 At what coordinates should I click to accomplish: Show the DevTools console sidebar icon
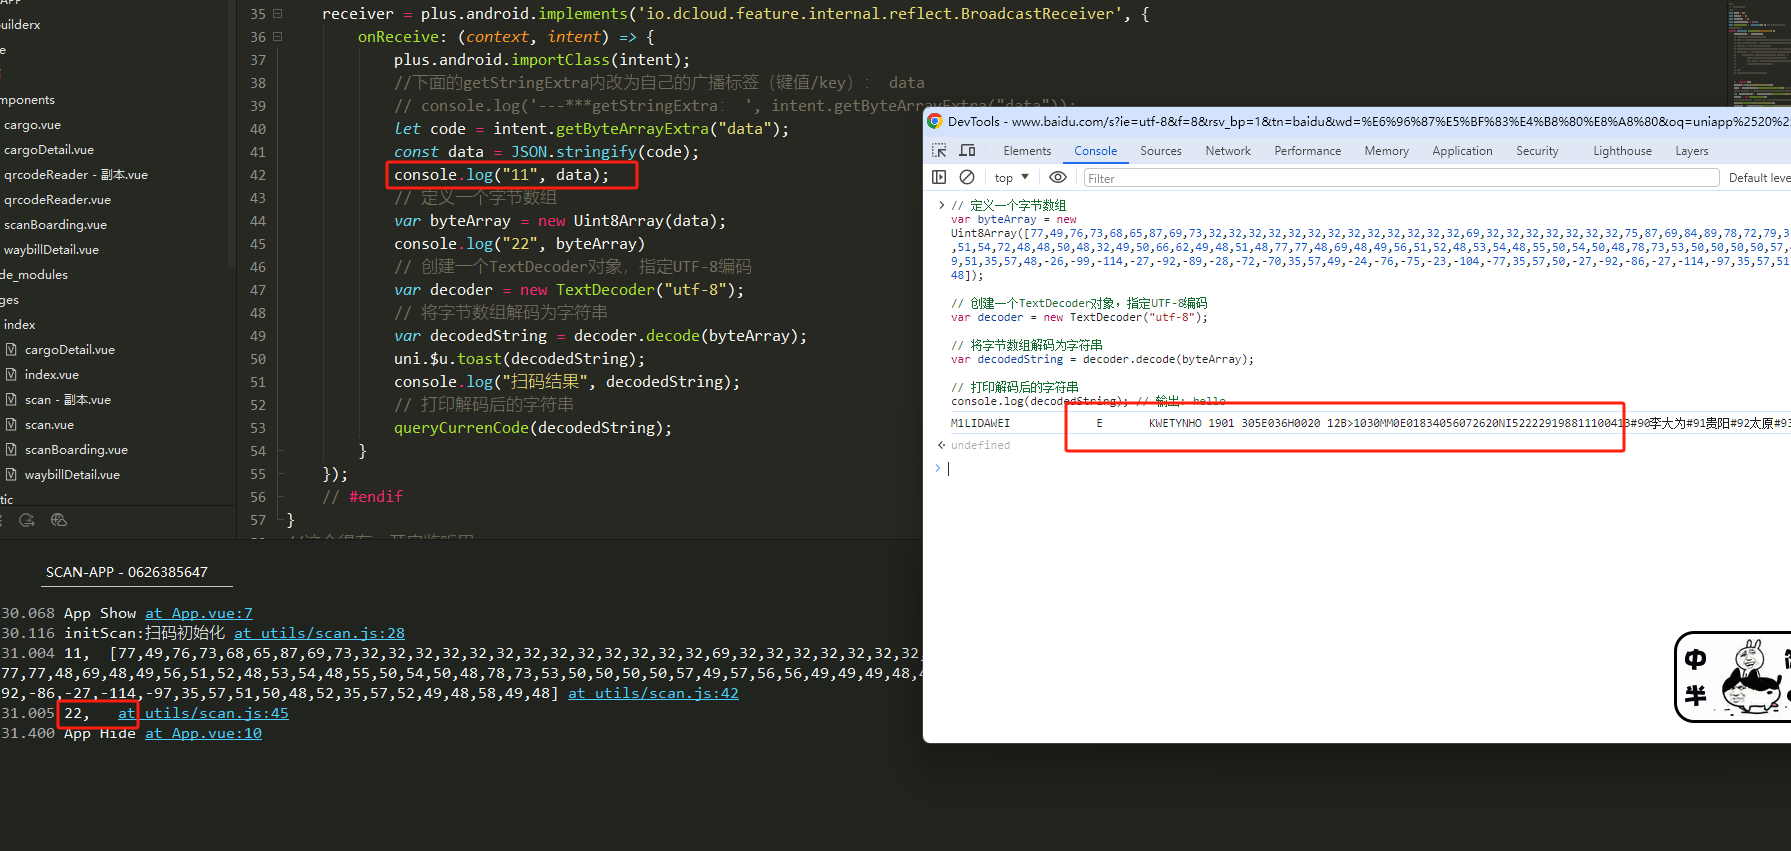pyautogui.click(x=939, y=177)
